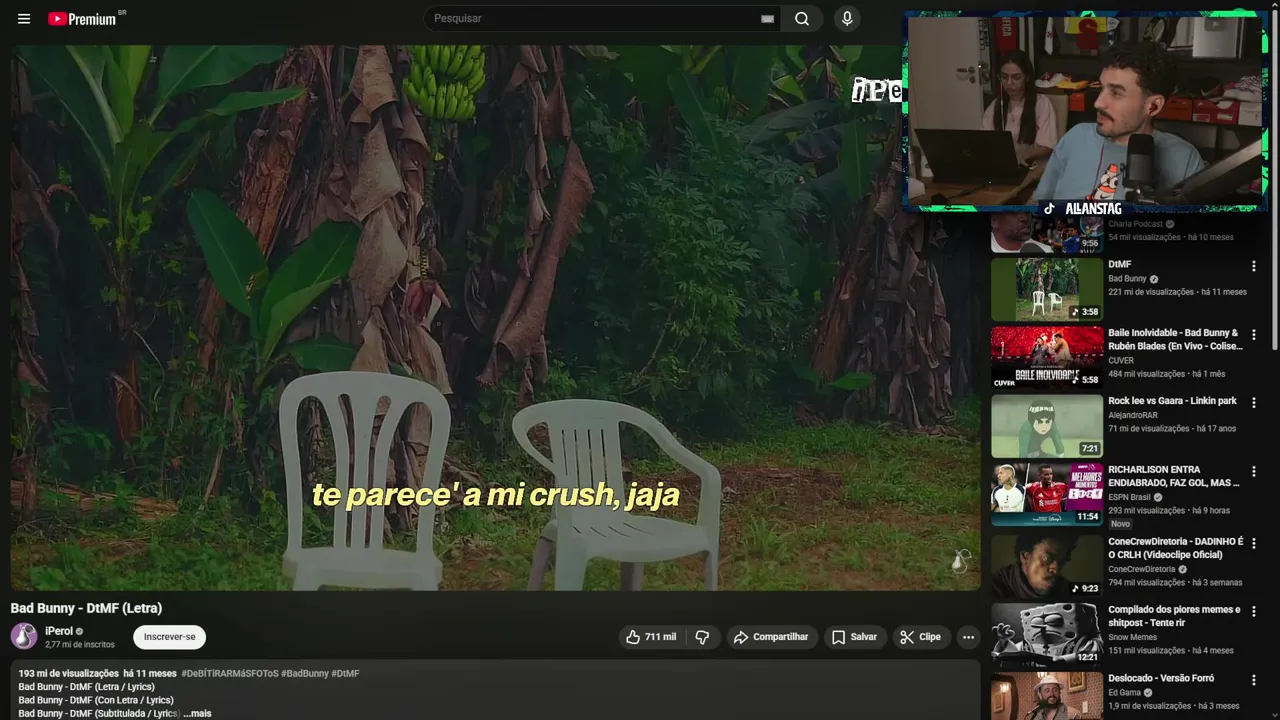Play DtMF suggested video thumbnail
This screenshot has height=720, width=1280.
pyautogui.click(x=1047, y=289)
